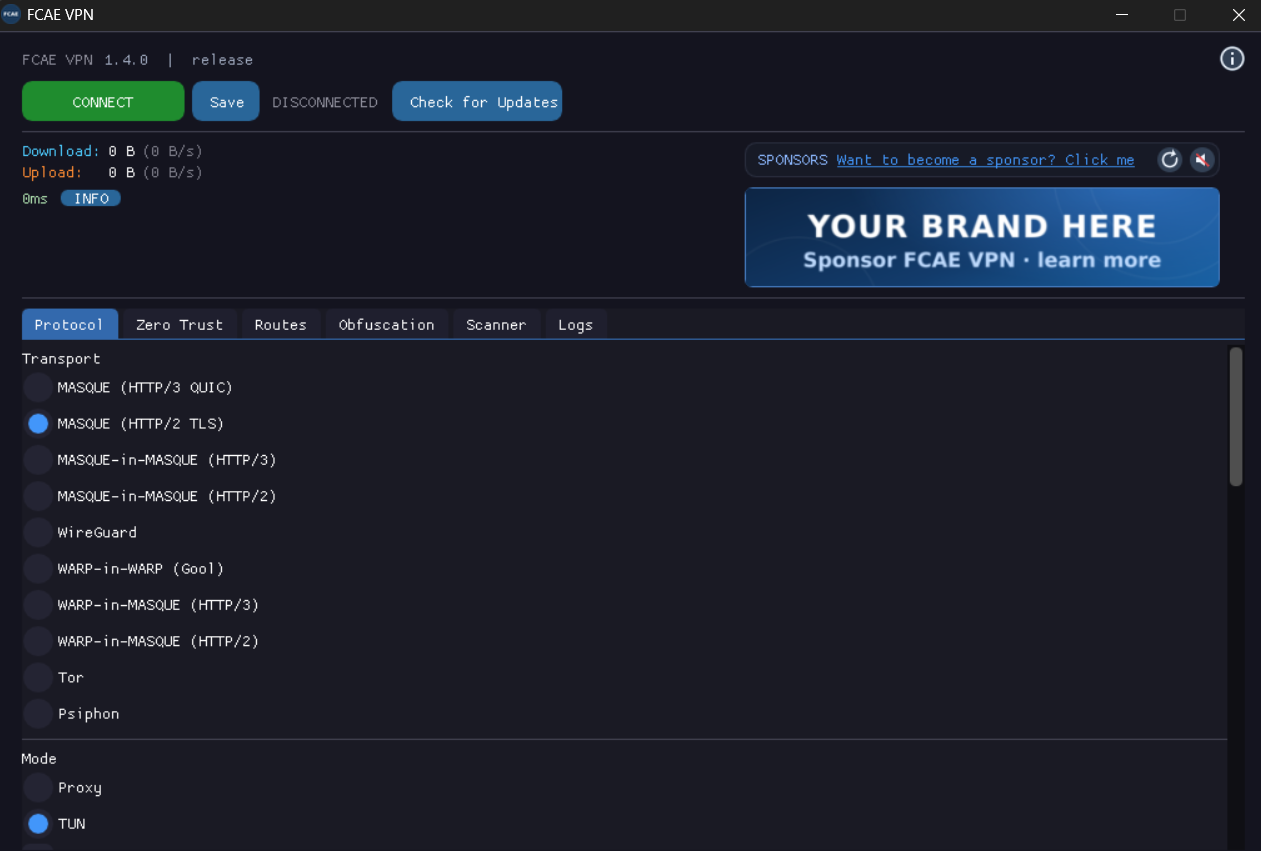The width and height of the screenshot is (1261, 851).
Task: Click the Upload stats label
Action: coord(52,173)
